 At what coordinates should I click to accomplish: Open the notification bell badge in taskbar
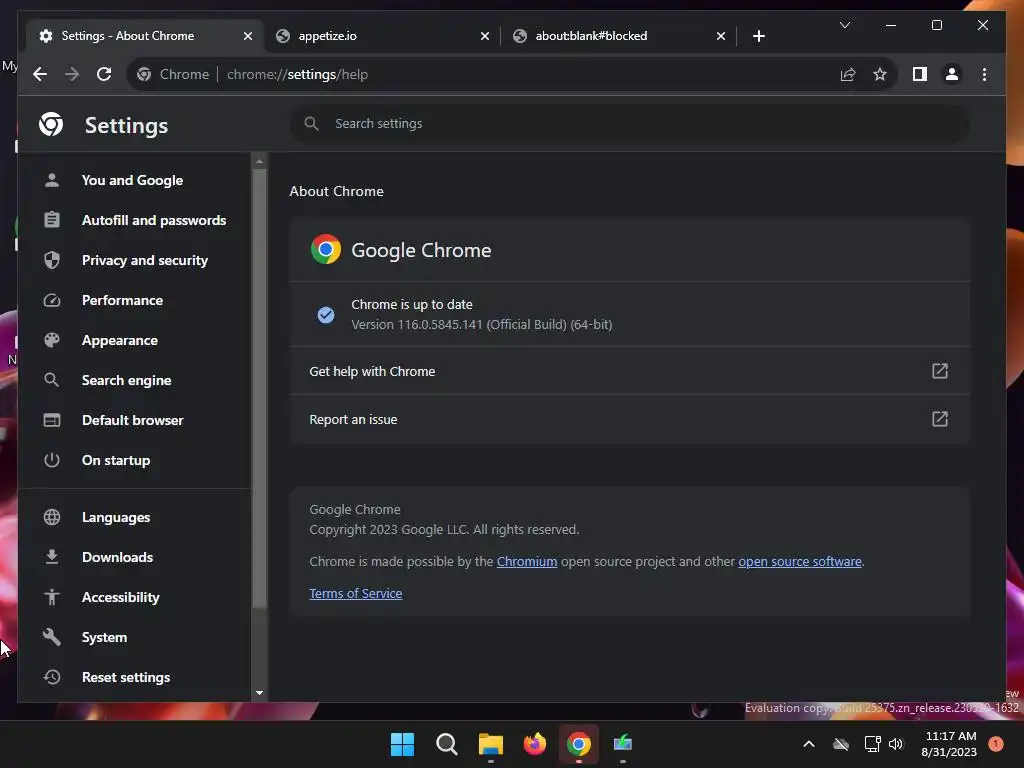tap(995, 743)
